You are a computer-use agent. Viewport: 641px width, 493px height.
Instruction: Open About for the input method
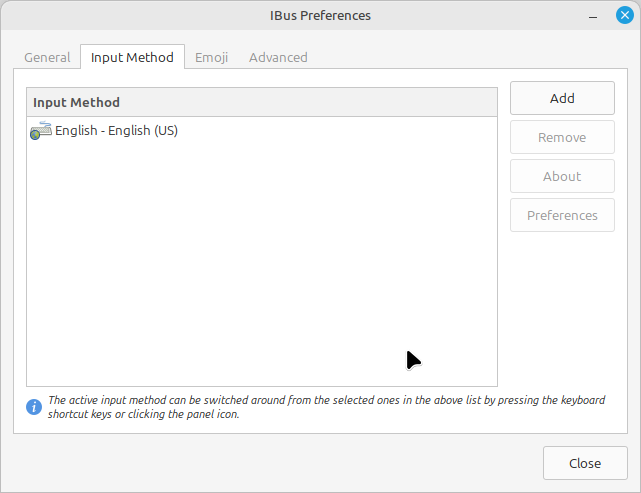point(562,176)
